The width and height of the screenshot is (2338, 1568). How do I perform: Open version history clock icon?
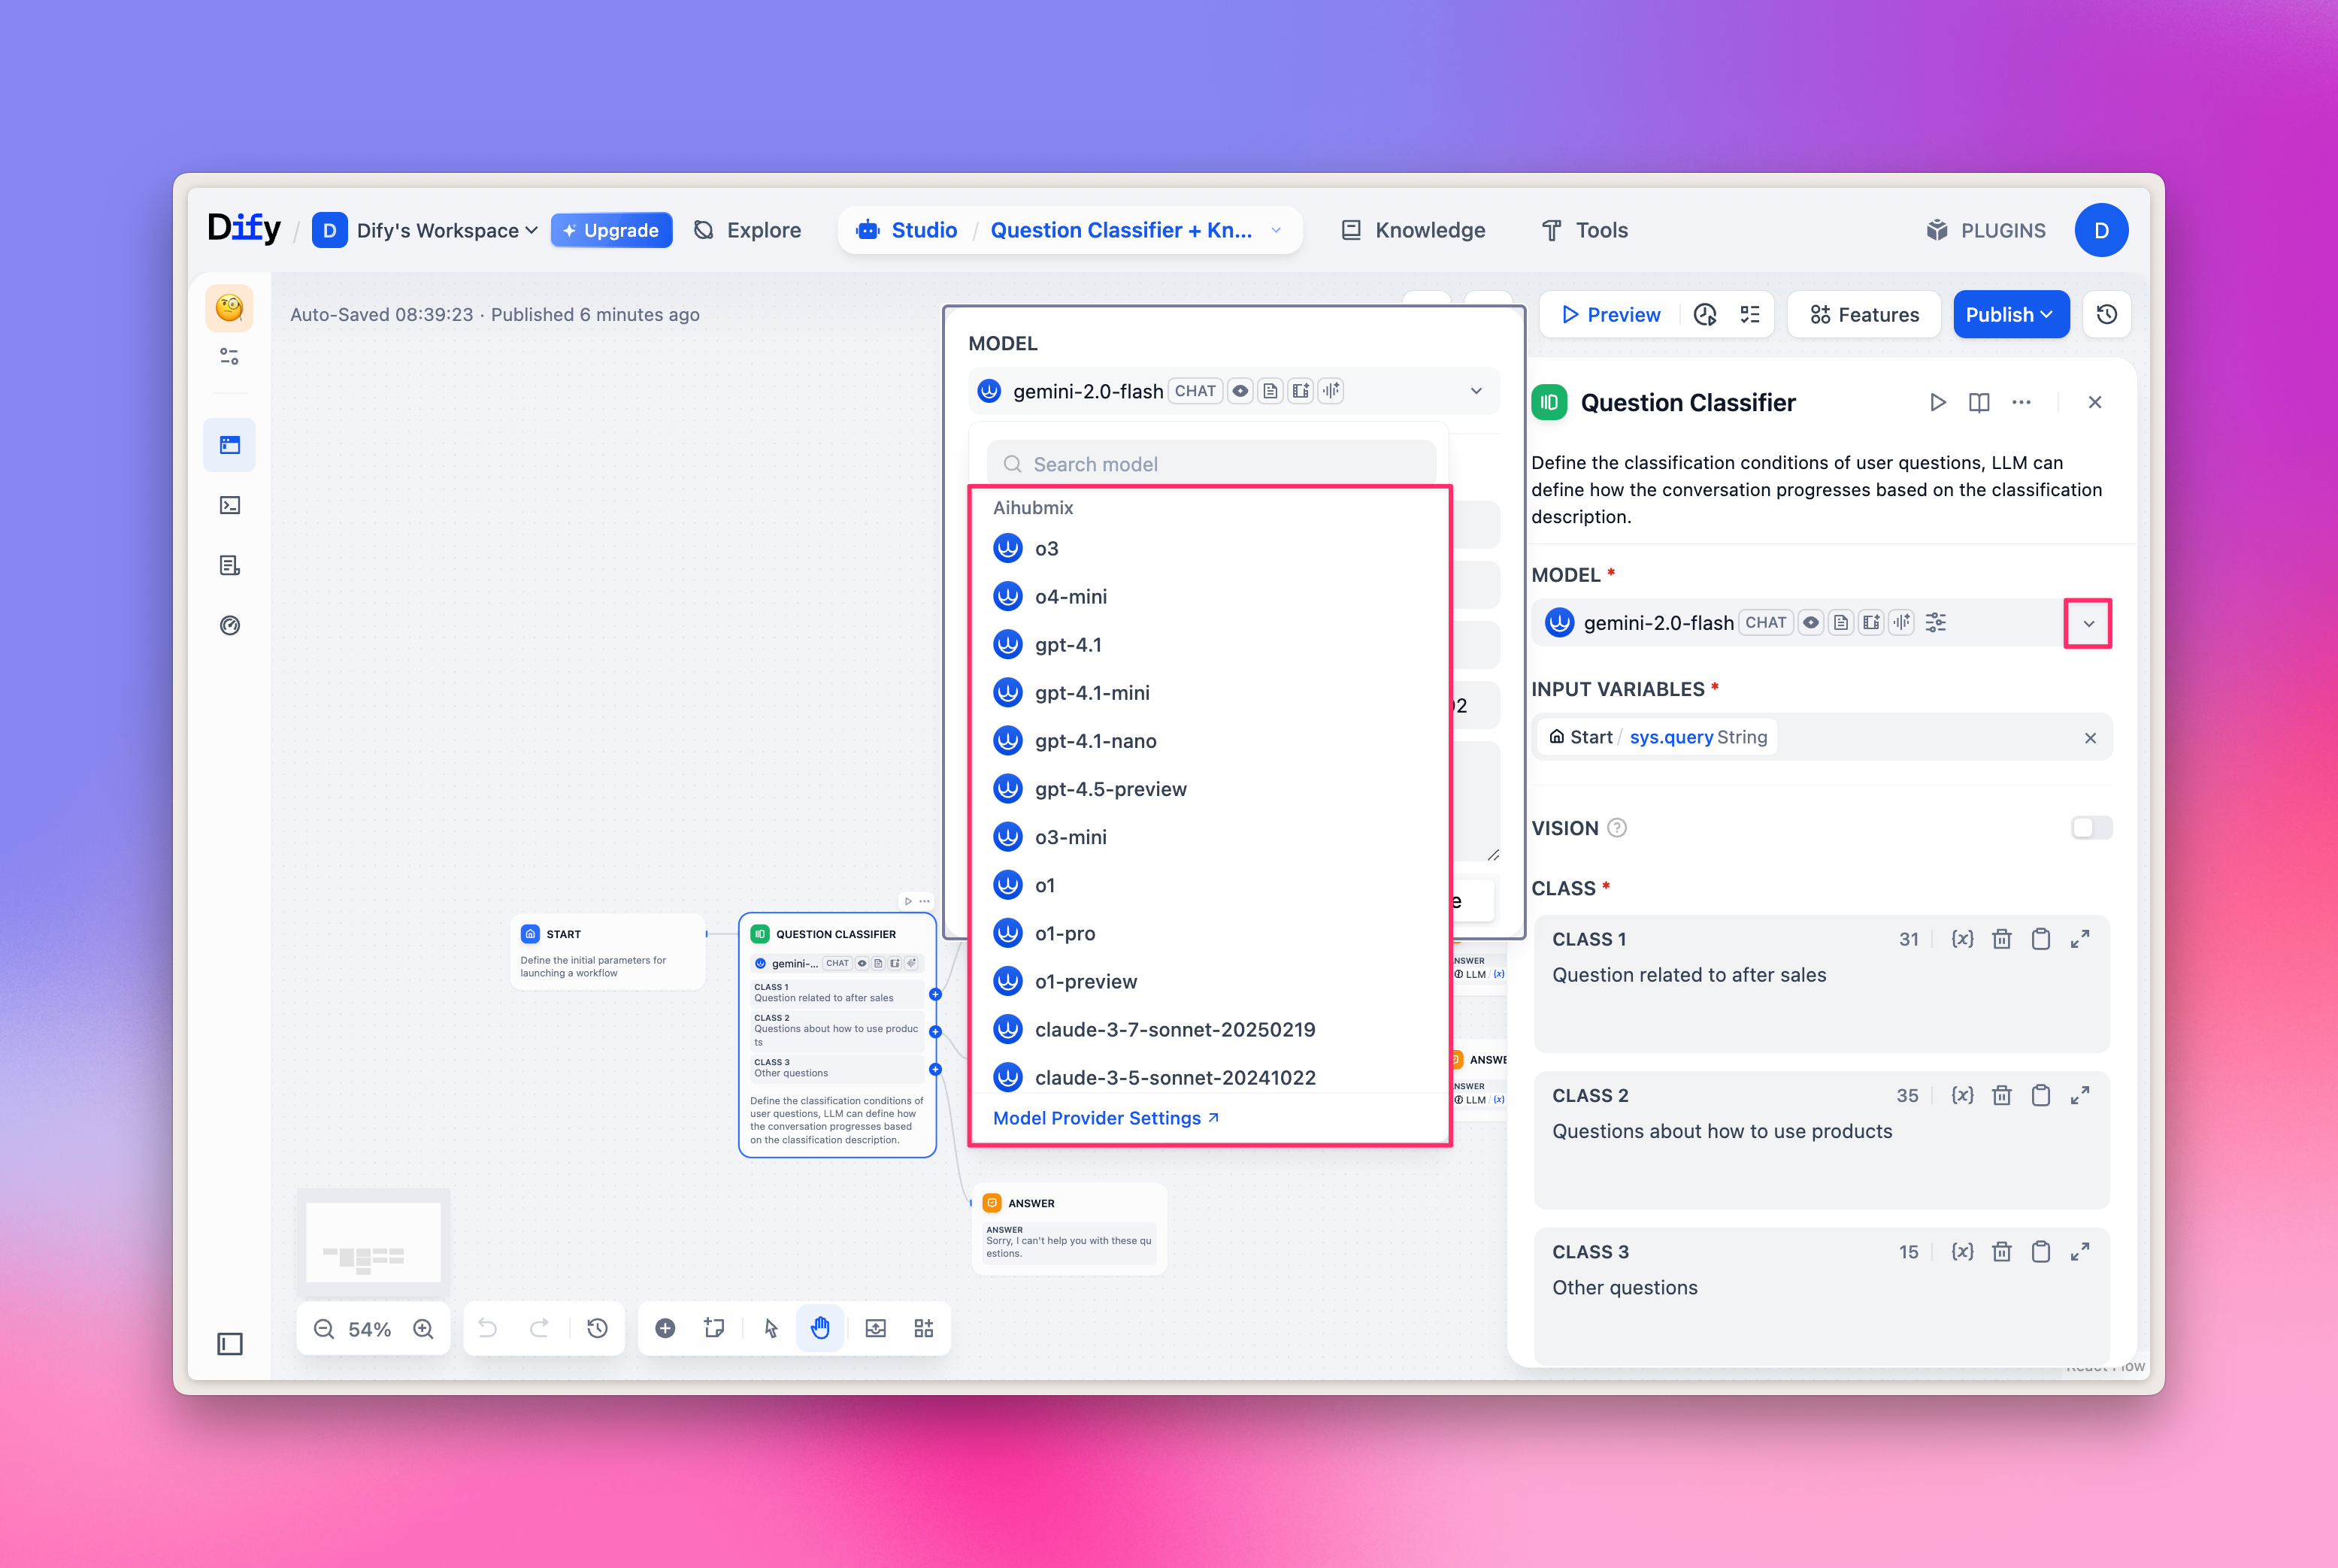pyautogui.click(x=2107, y=315)
